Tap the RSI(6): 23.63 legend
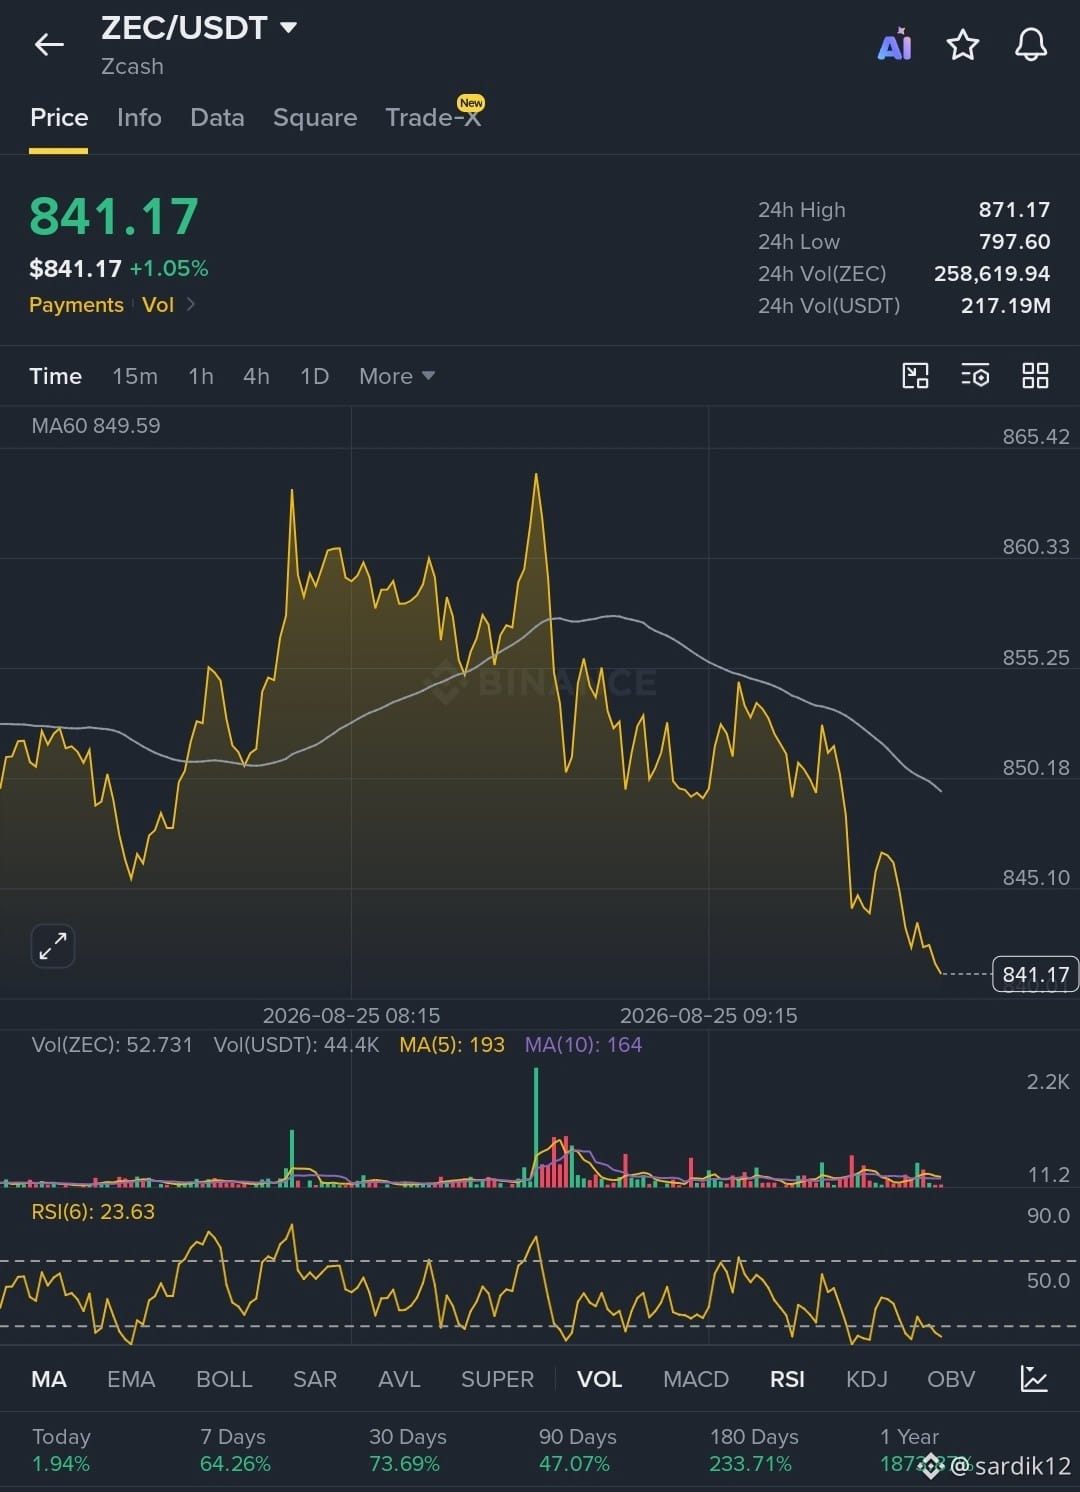 [93, 1212]
